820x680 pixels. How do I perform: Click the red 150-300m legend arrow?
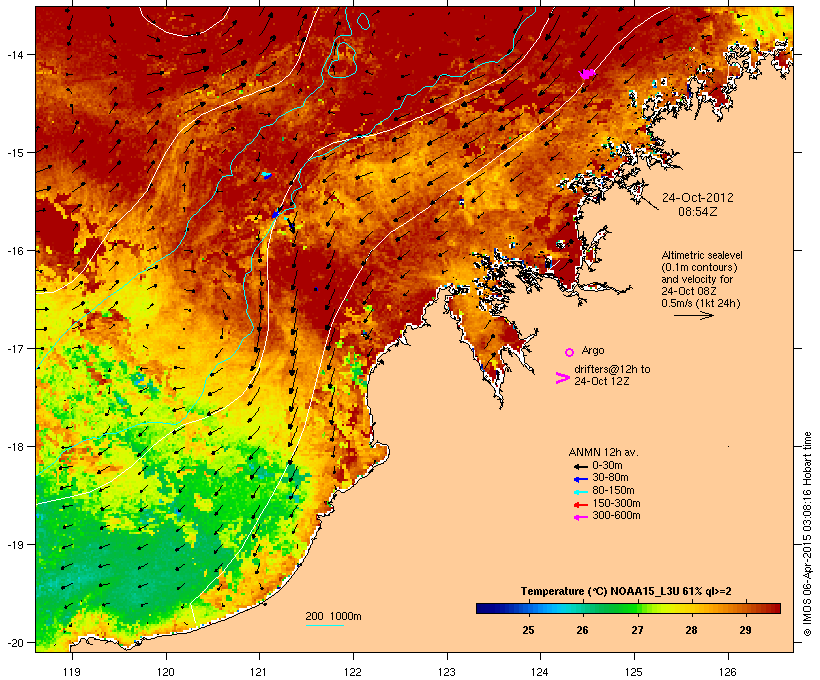[580, 504]
